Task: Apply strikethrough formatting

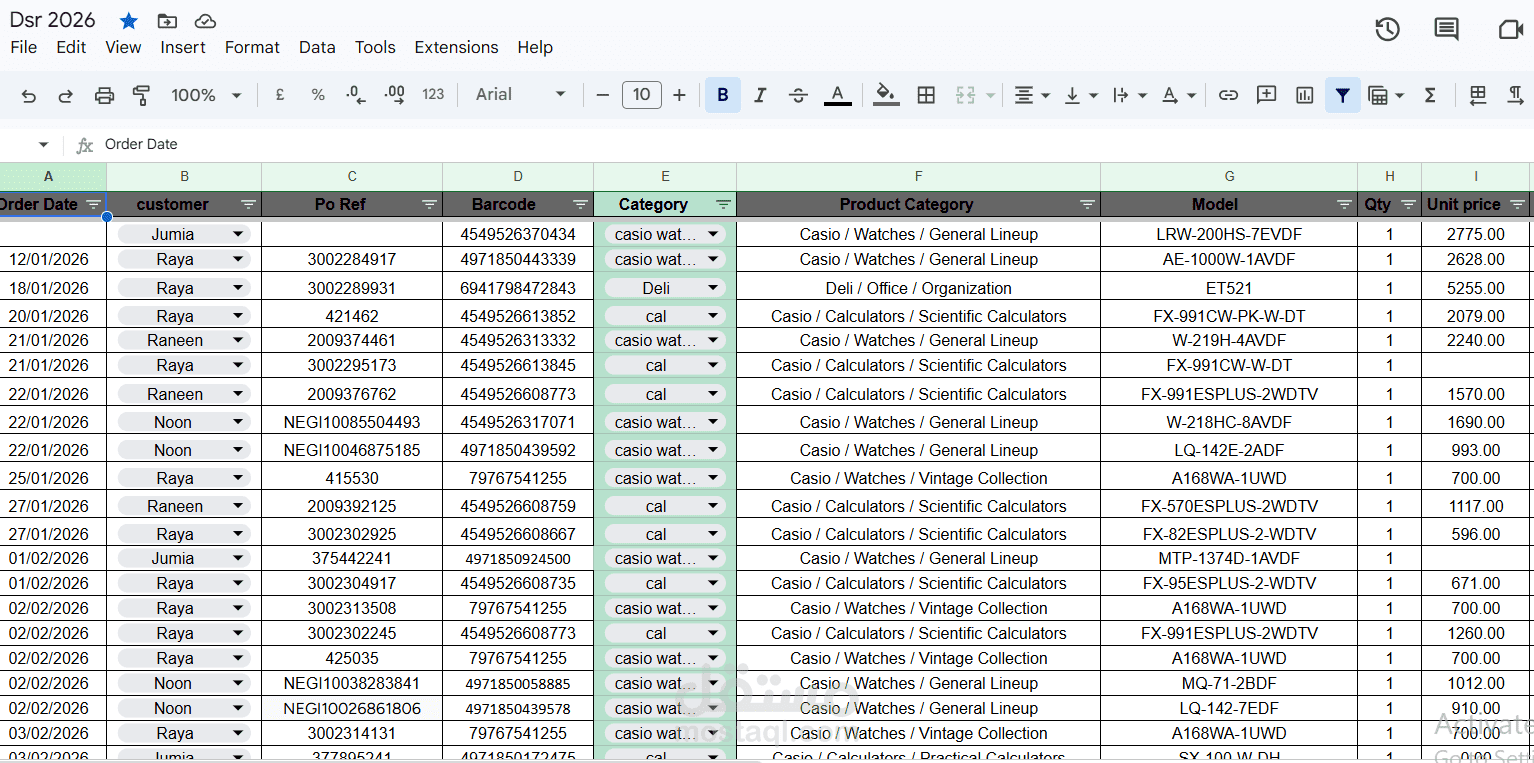Action: [x=798, y=95]
